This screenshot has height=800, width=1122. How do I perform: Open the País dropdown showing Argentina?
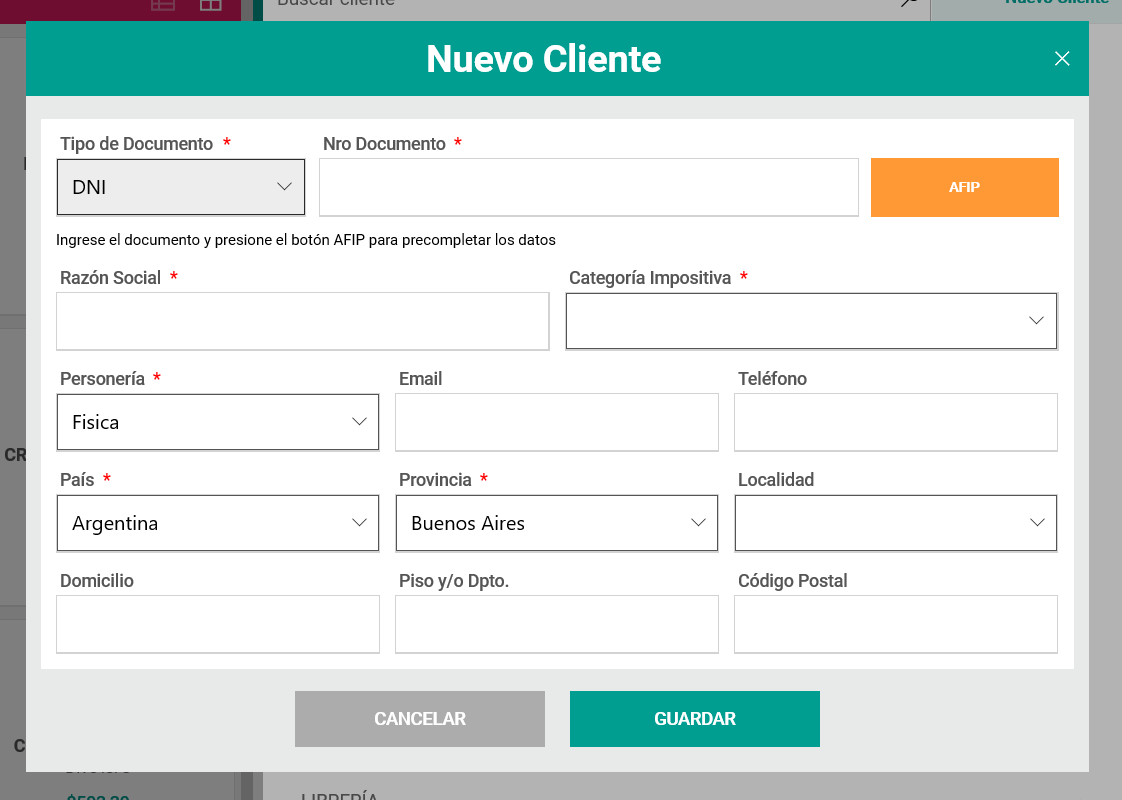(218, 523)
